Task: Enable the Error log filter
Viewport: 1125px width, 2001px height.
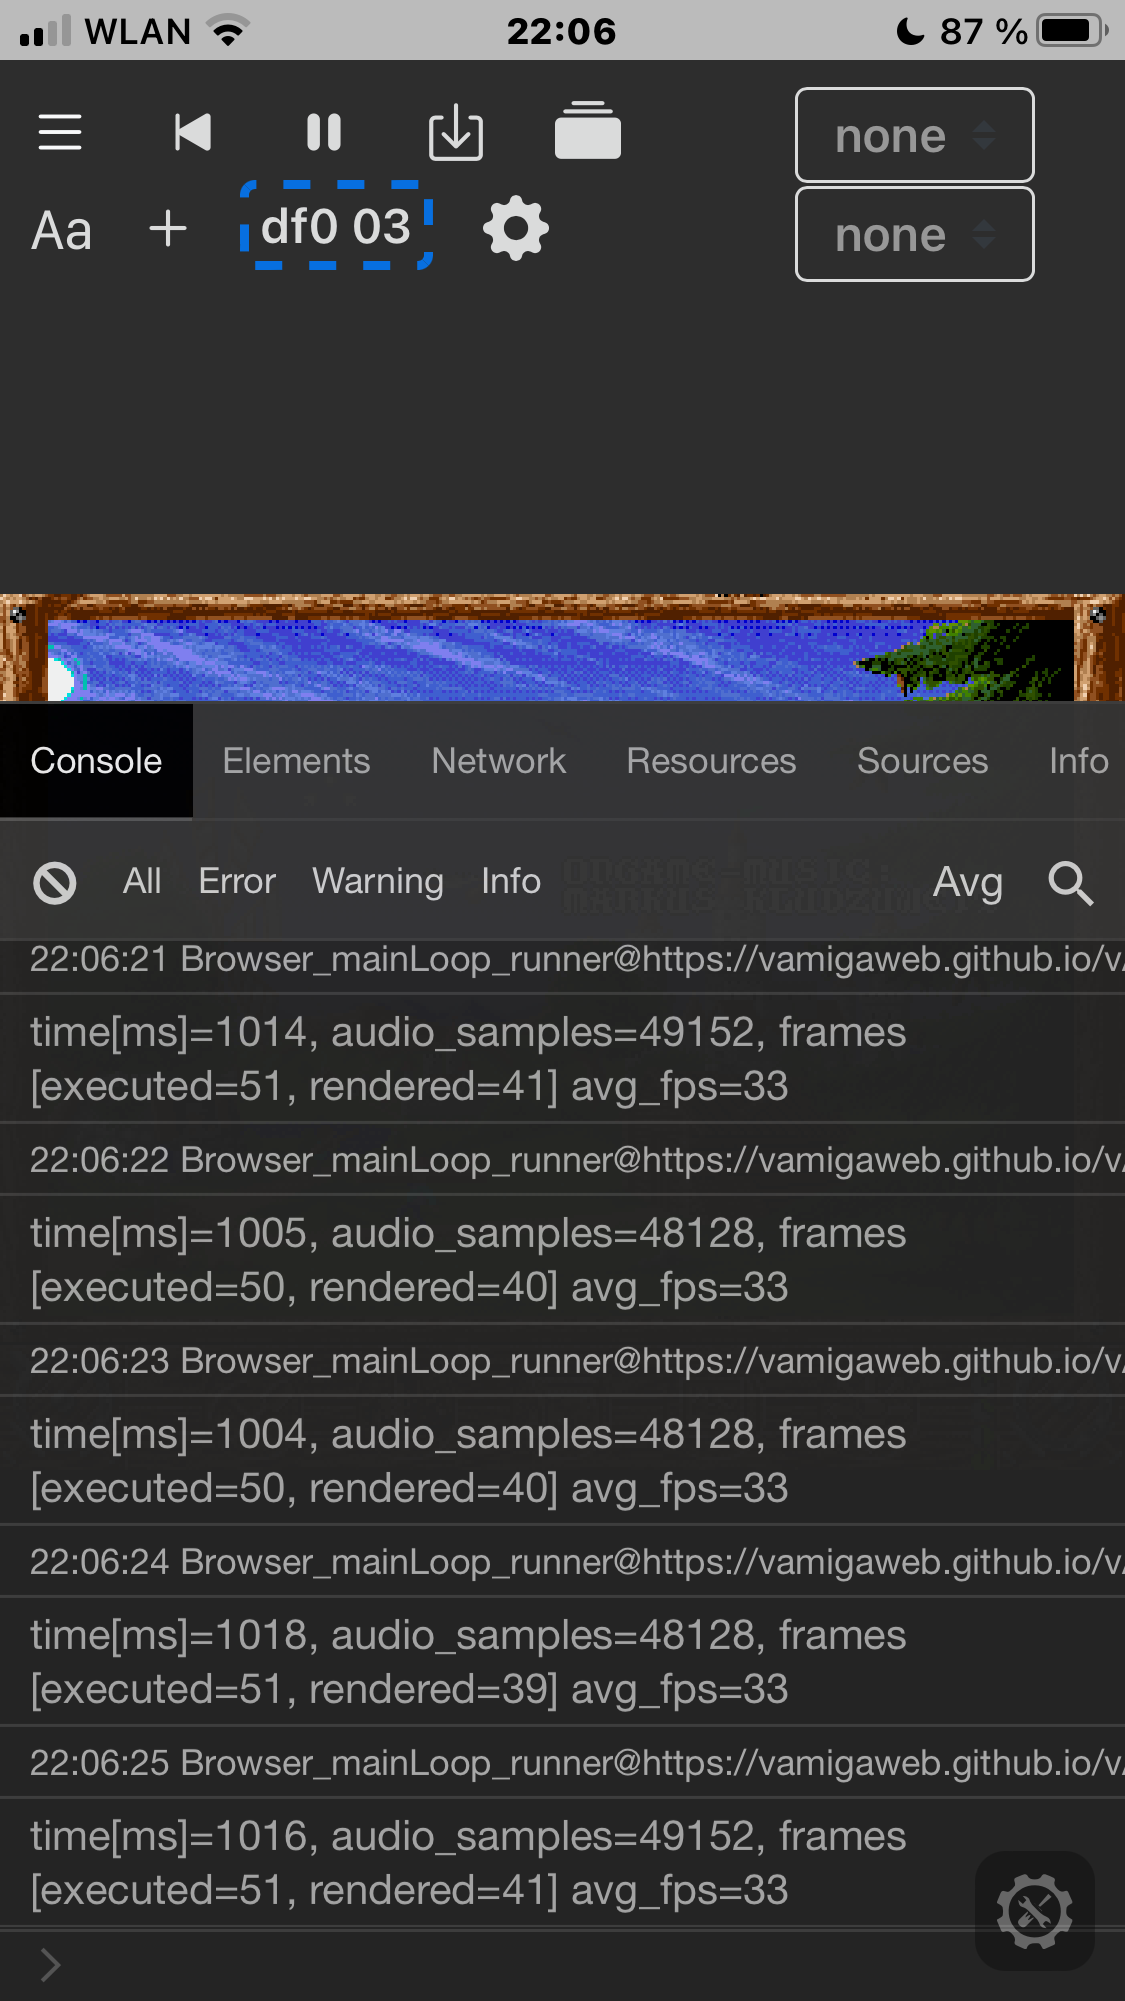Action: 236,882
